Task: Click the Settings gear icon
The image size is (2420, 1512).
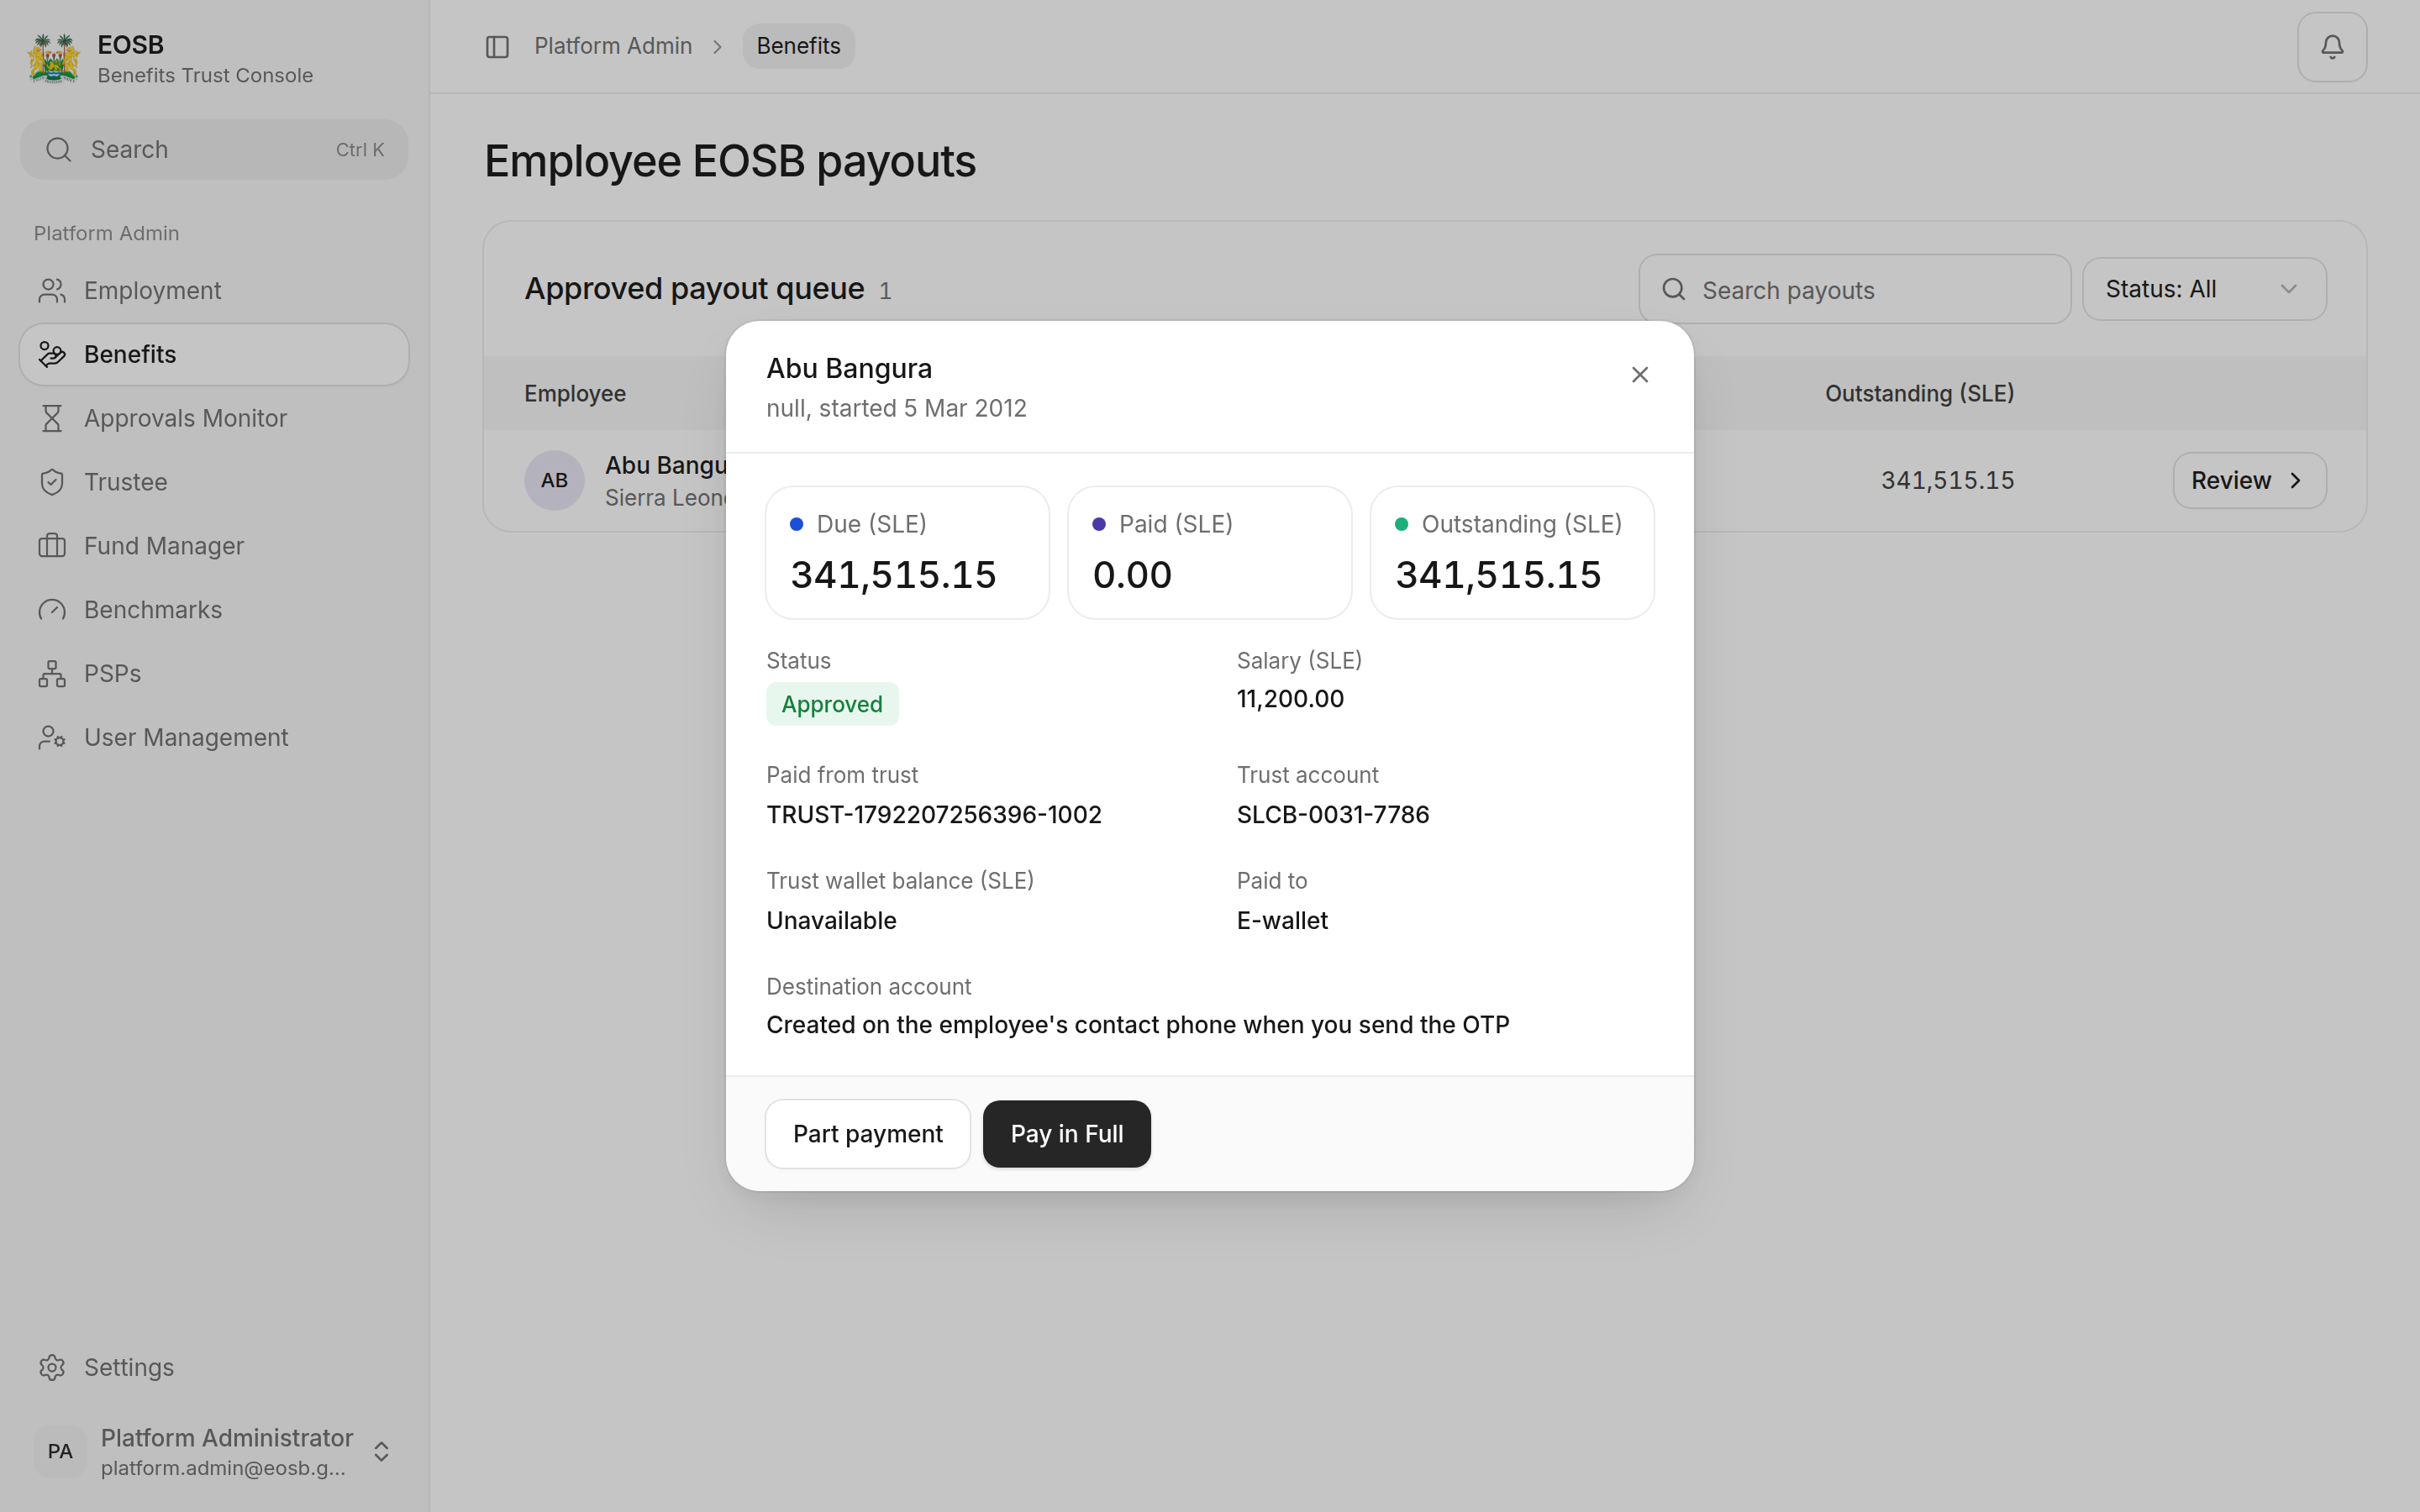Action: [52, 1367]
